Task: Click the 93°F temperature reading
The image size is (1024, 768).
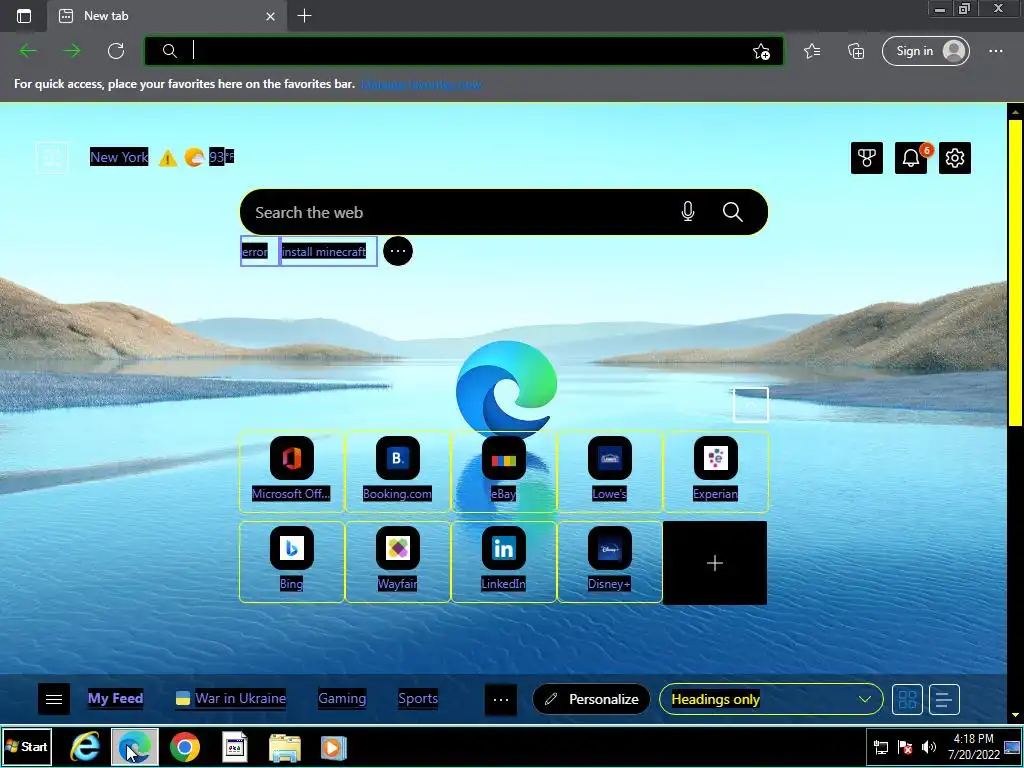Action: (x=221, y=157)
